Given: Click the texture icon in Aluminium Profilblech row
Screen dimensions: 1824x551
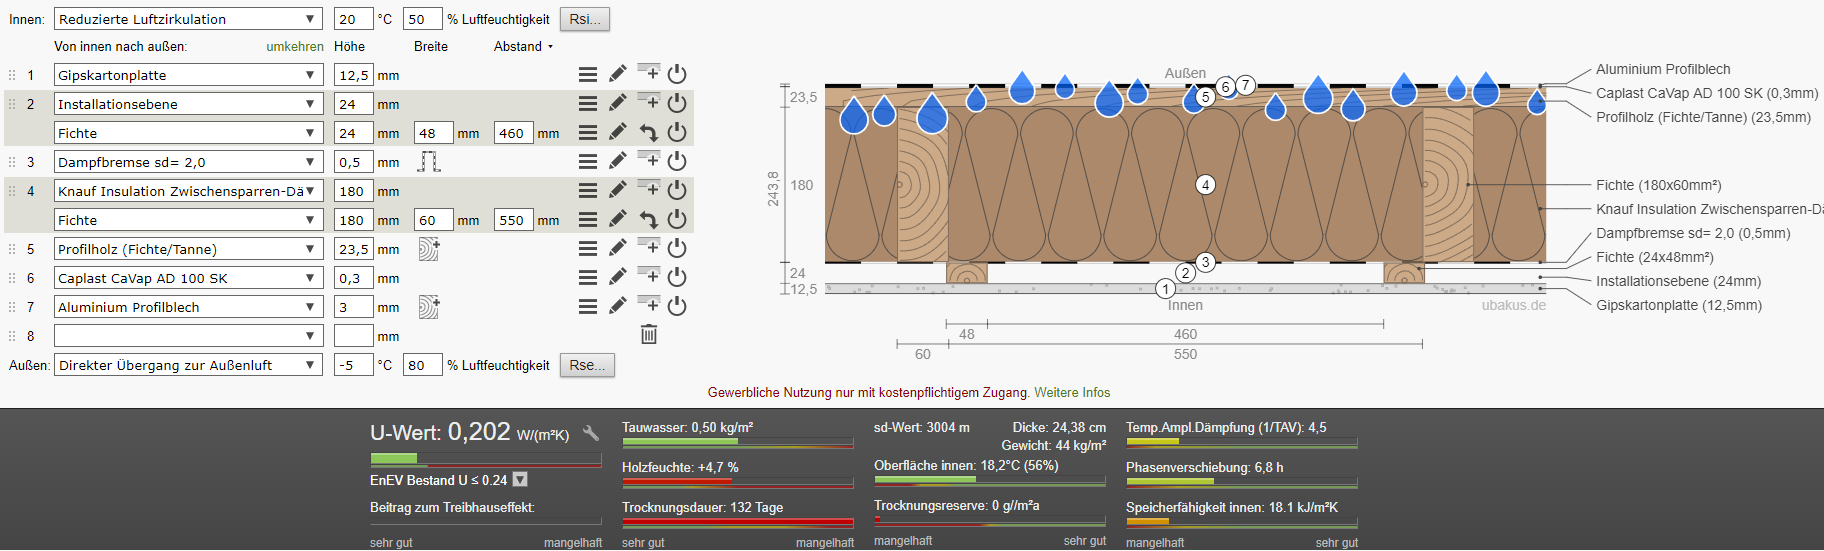Looking at the screenshot, I should (x=429, y=307).
